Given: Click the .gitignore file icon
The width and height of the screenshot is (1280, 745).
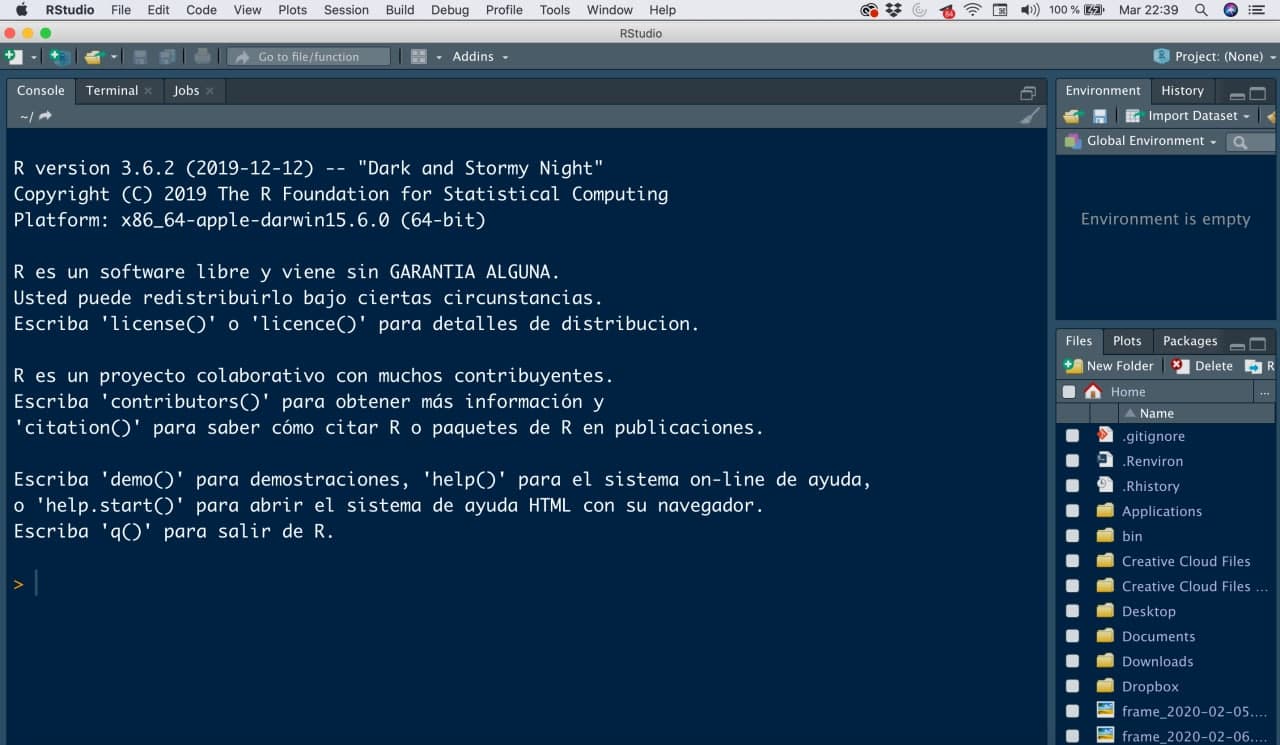Looking at the screenshot, I should point(1105,435).
